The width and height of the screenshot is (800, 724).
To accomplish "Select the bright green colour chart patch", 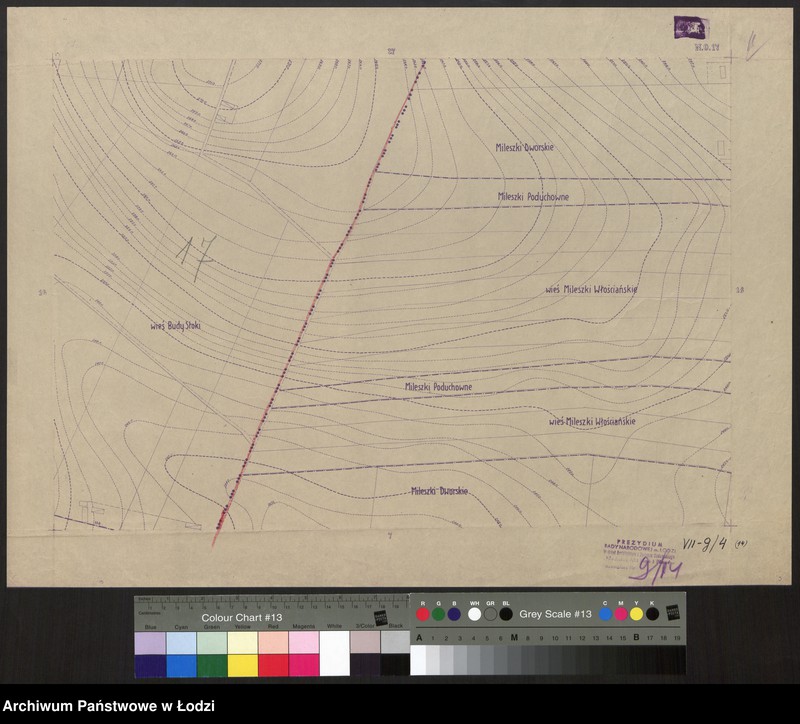I will 211,665.
